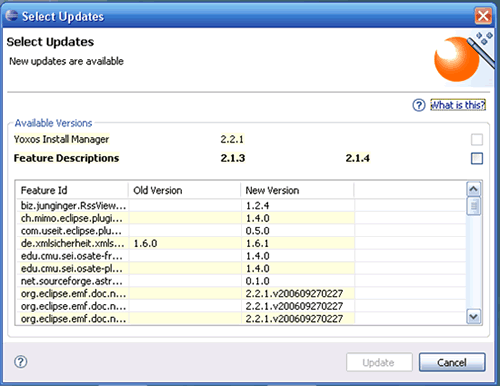500x386 pixels.
Task: Click the scrollbar down arrow of the feature table
Action: coord(474,316)
